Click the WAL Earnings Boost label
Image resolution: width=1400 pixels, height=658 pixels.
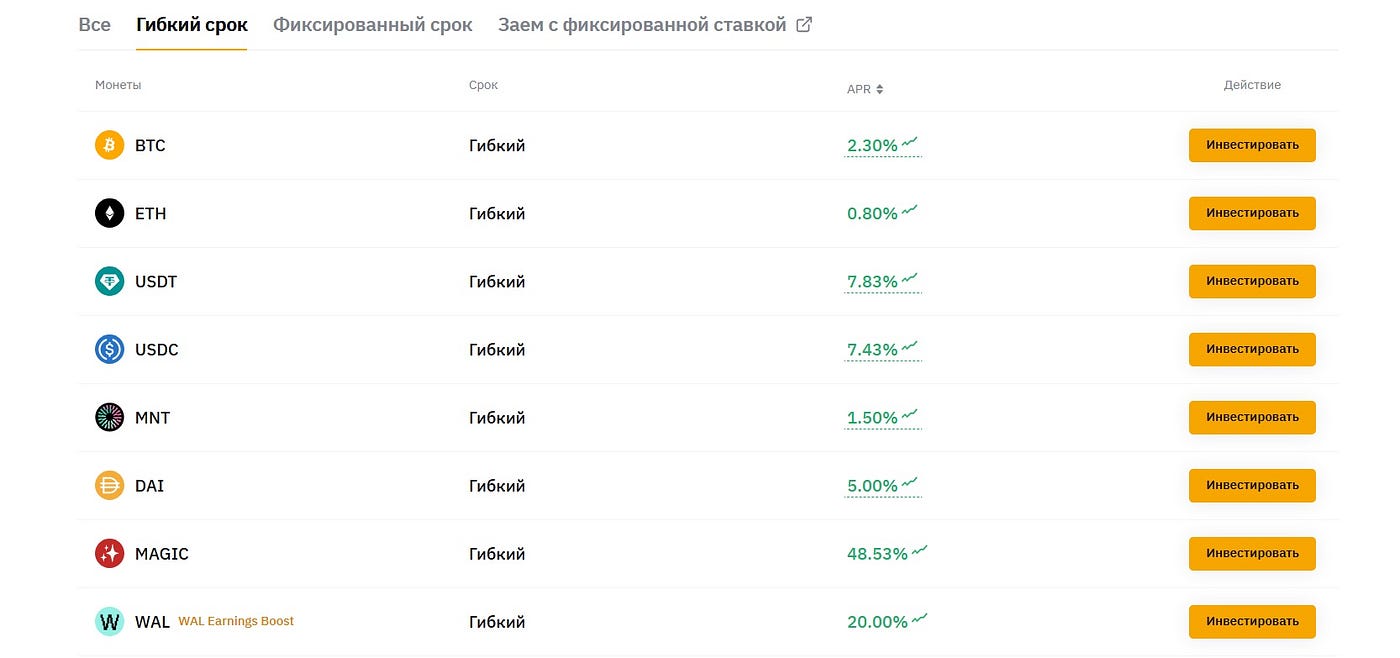pyautogui.click(x=236, y=621)
